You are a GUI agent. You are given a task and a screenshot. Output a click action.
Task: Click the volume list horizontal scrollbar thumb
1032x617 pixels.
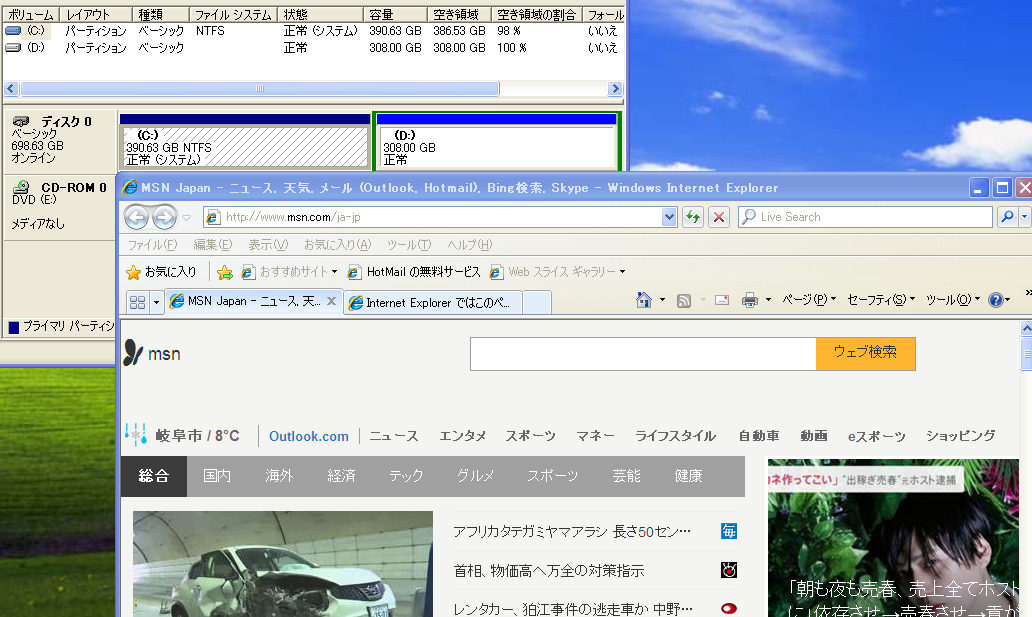pyautogui.click(x=259, y=88)
